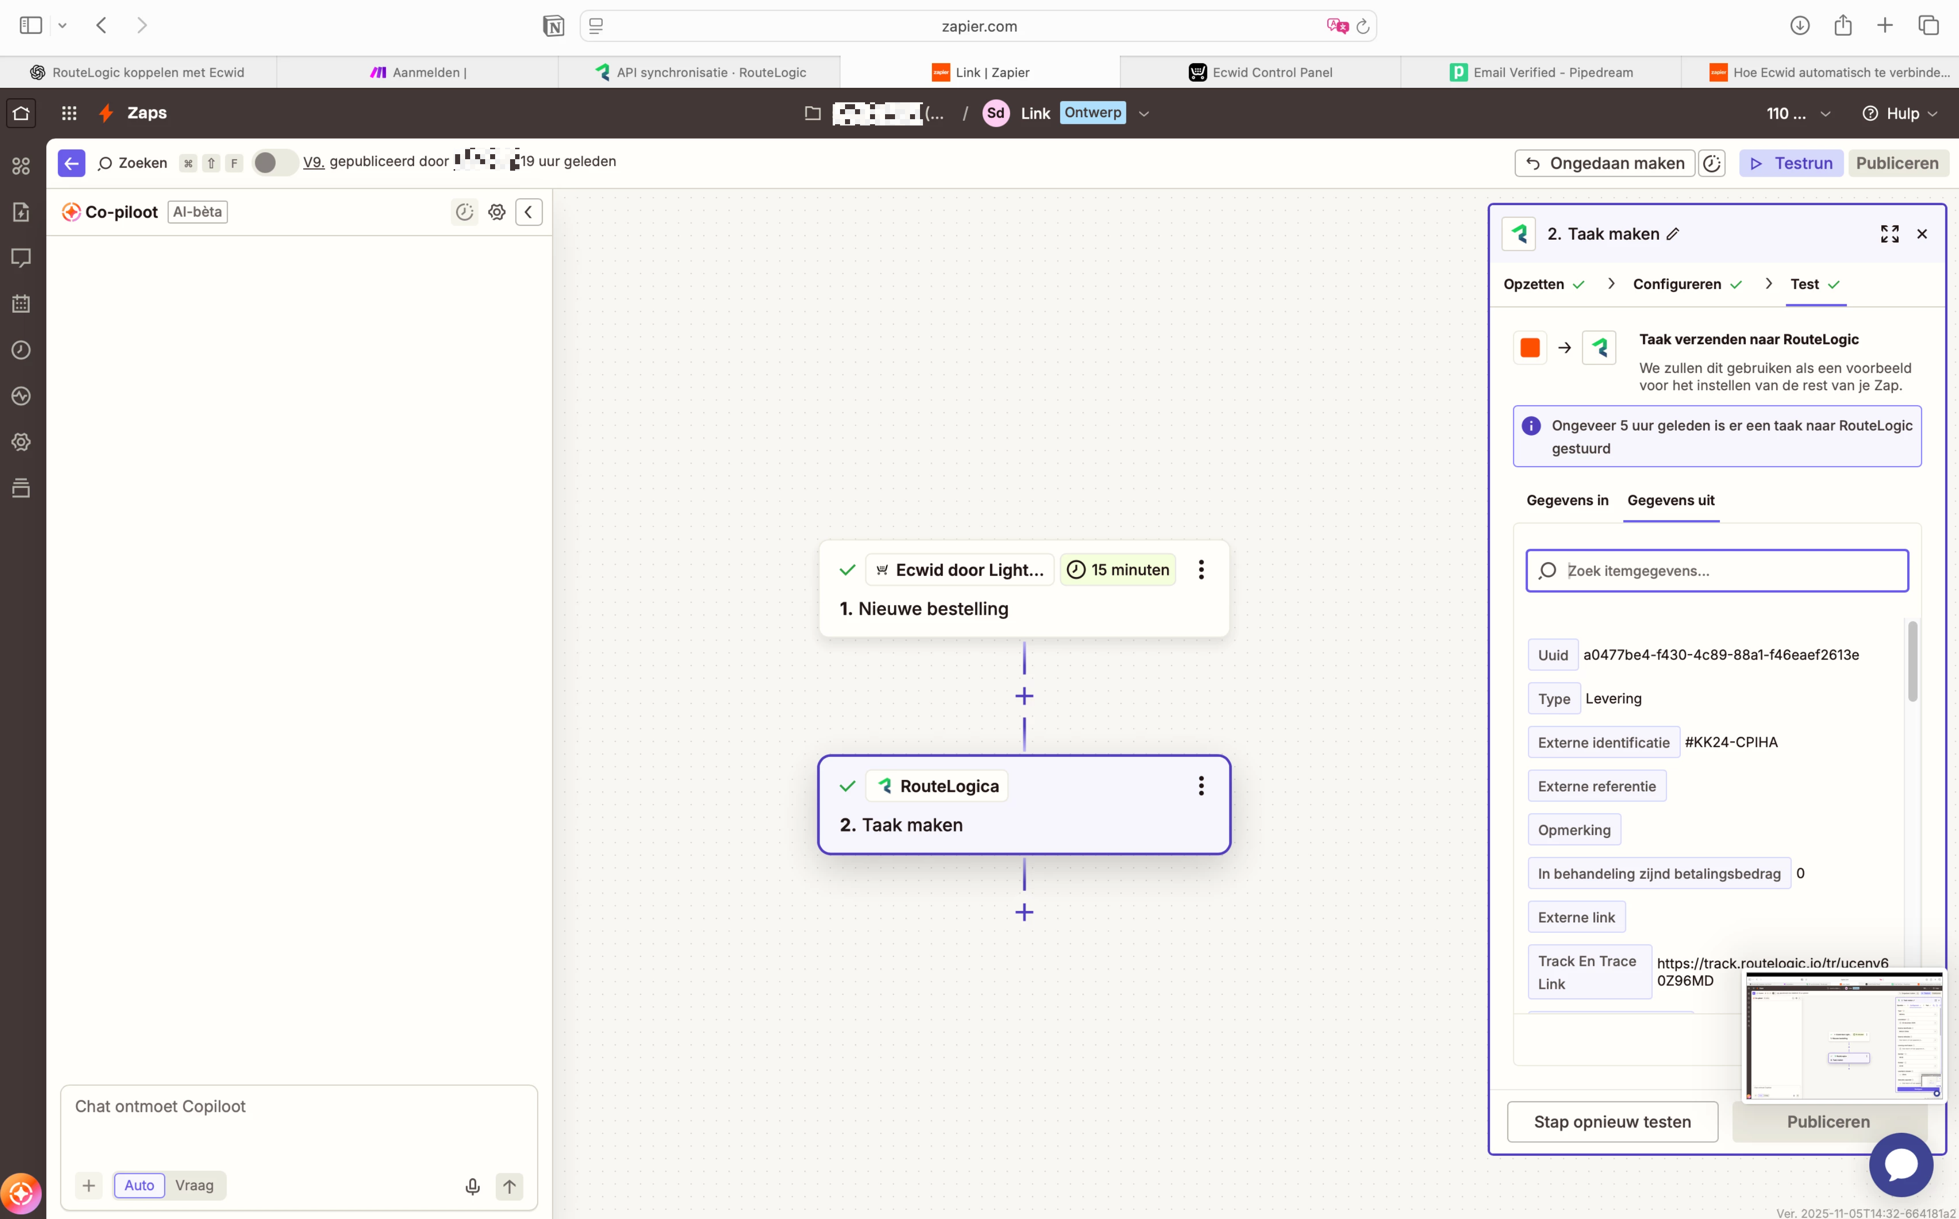1959x1219 pixels.
Task: Open the Configureren step tab
Action: pyautogui.click(x=1677, y=284)
